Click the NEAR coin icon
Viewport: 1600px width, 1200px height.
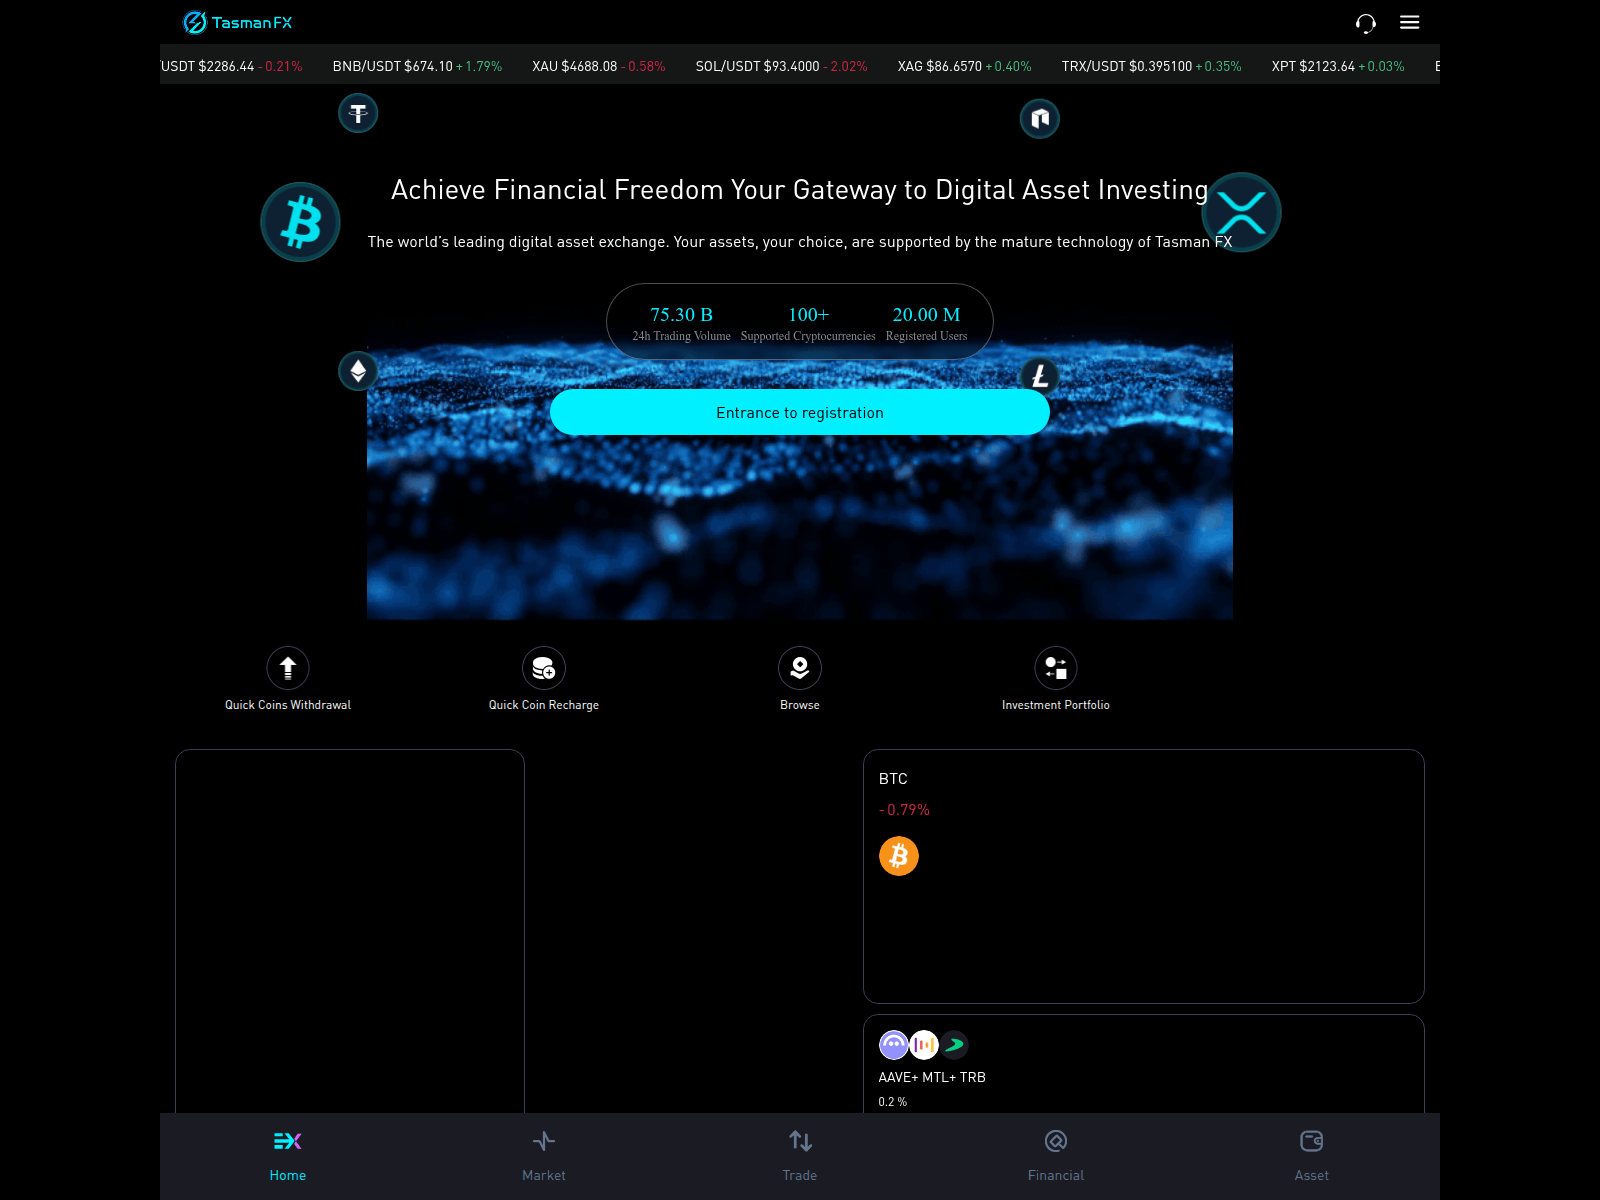1040,119
